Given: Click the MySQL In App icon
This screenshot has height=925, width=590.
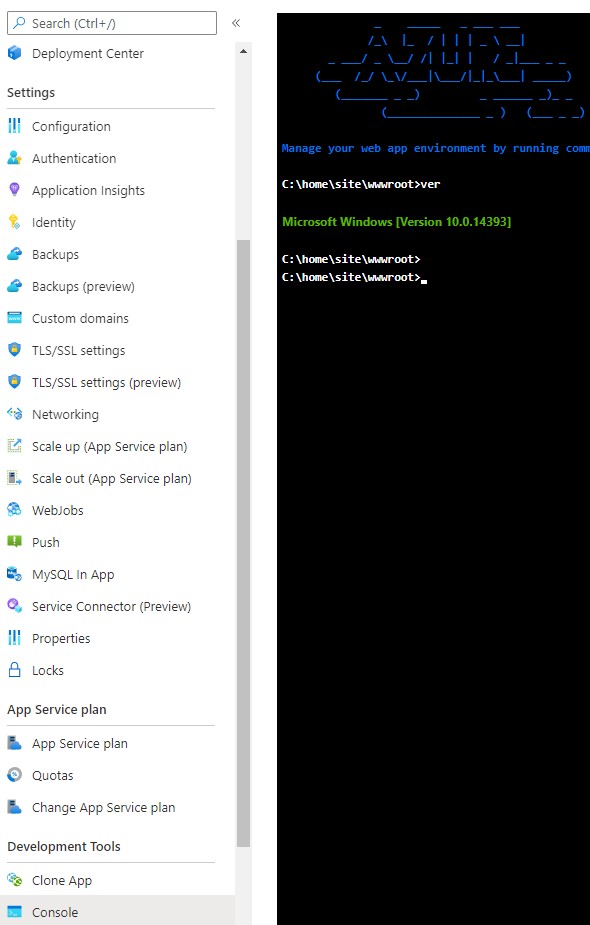Looking at the screenshot, I should pos(14,574).
